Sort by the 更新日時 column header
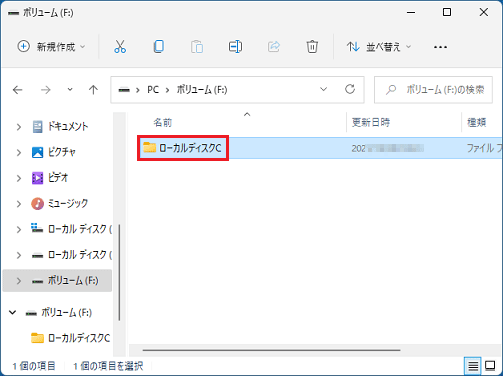The width and height of the screenshot is (503, 376). (371, 122)
